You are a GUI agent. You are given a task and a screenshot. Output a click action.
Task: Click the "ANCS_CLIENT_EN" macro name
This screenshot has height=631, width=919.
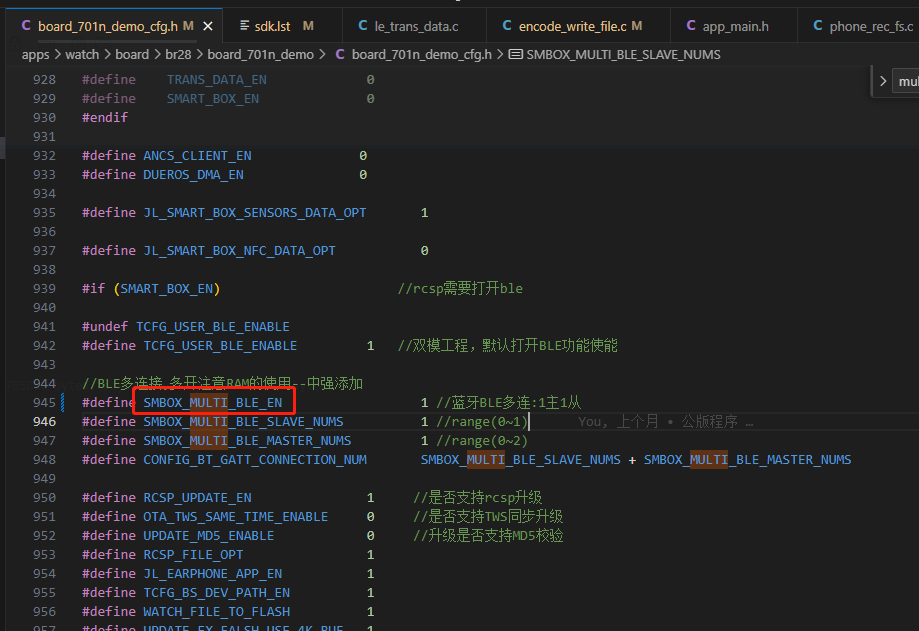pos(198,155)
